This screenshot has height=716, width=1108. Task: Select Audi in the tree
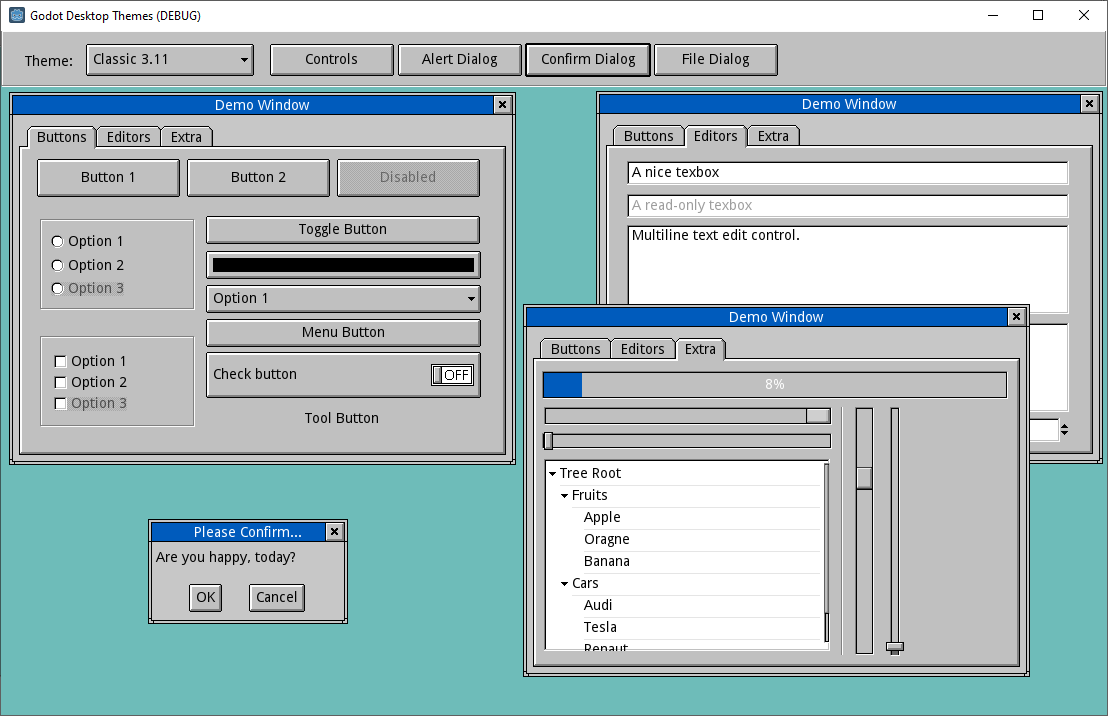(598, 605)
